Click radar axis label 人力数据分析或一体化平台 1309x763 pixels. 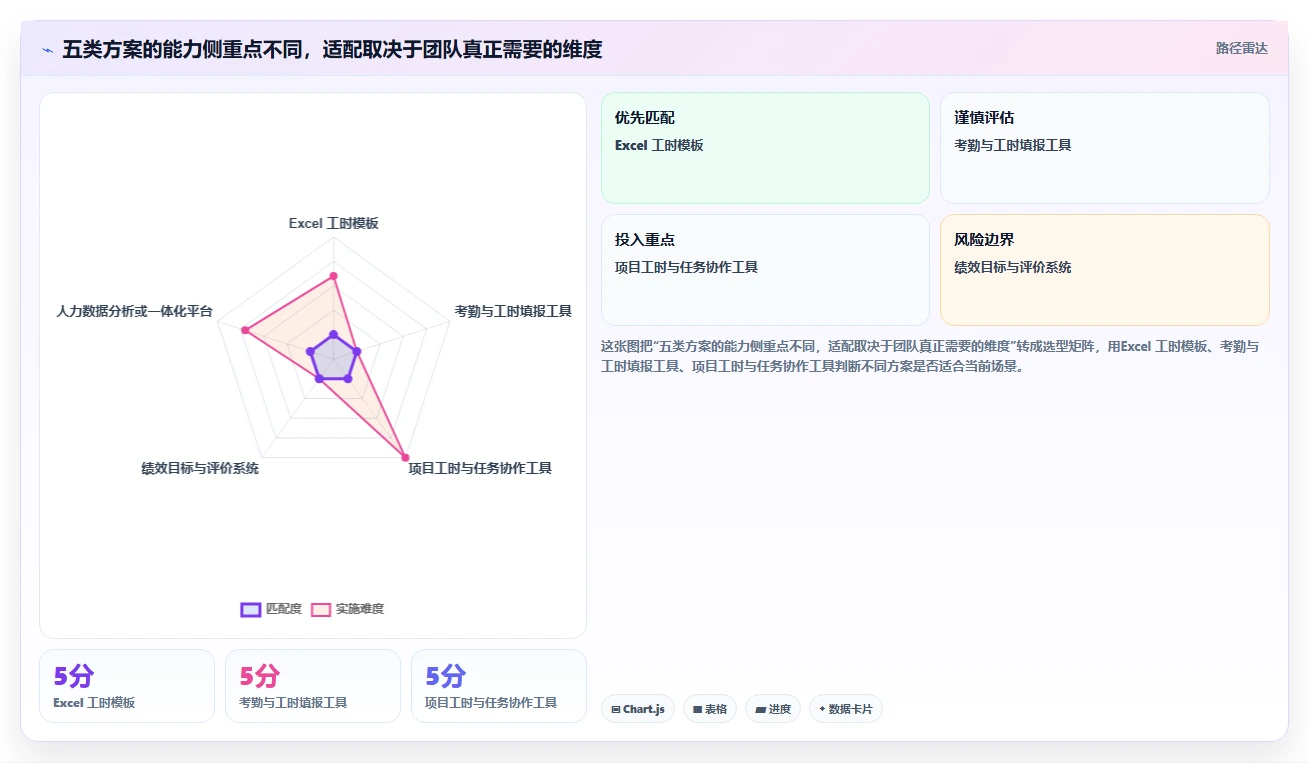[x=135, y=311]
